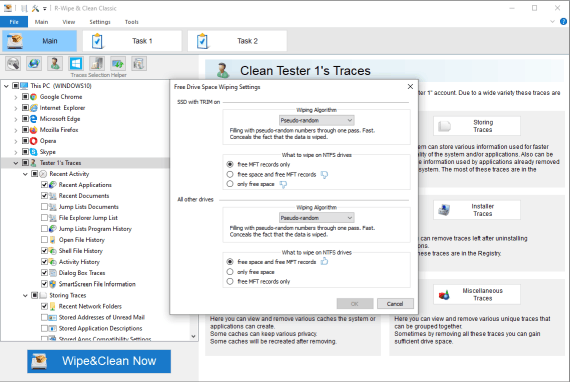The width and height of the screenshot is (570, 382).
Task: Select other drives 'free space and free MFT records'
Action: 230,262
